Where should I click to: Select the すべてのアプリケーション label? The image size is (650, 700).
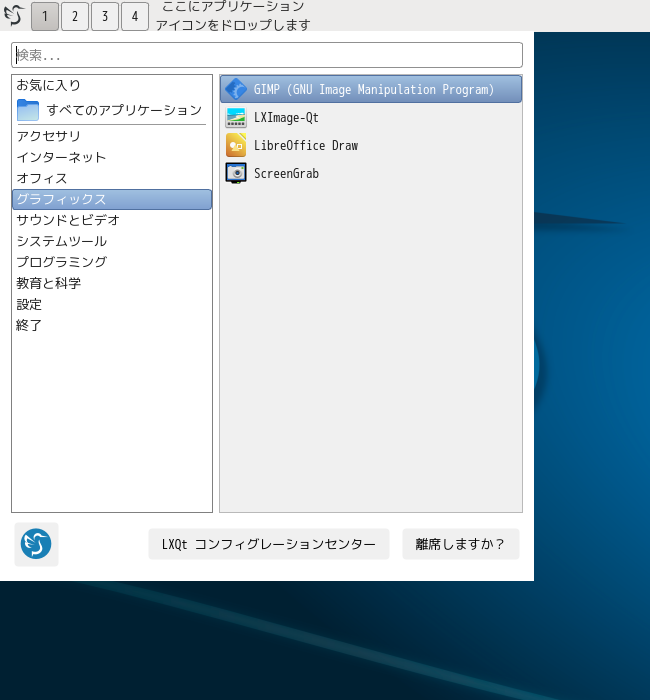[125, 110]
